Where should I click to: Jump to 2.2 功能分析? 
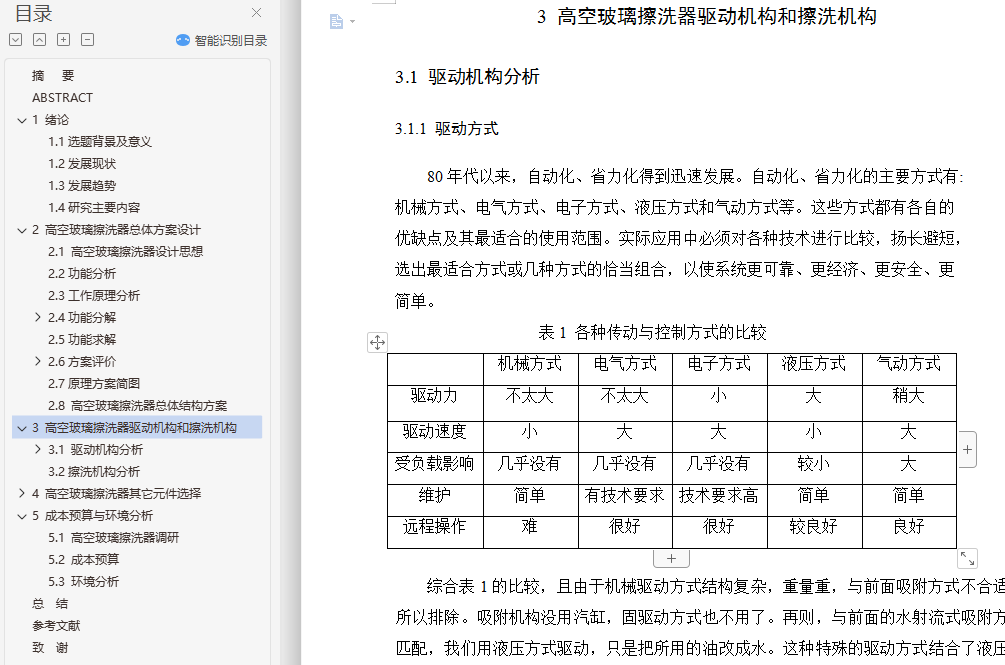(82, 274)
